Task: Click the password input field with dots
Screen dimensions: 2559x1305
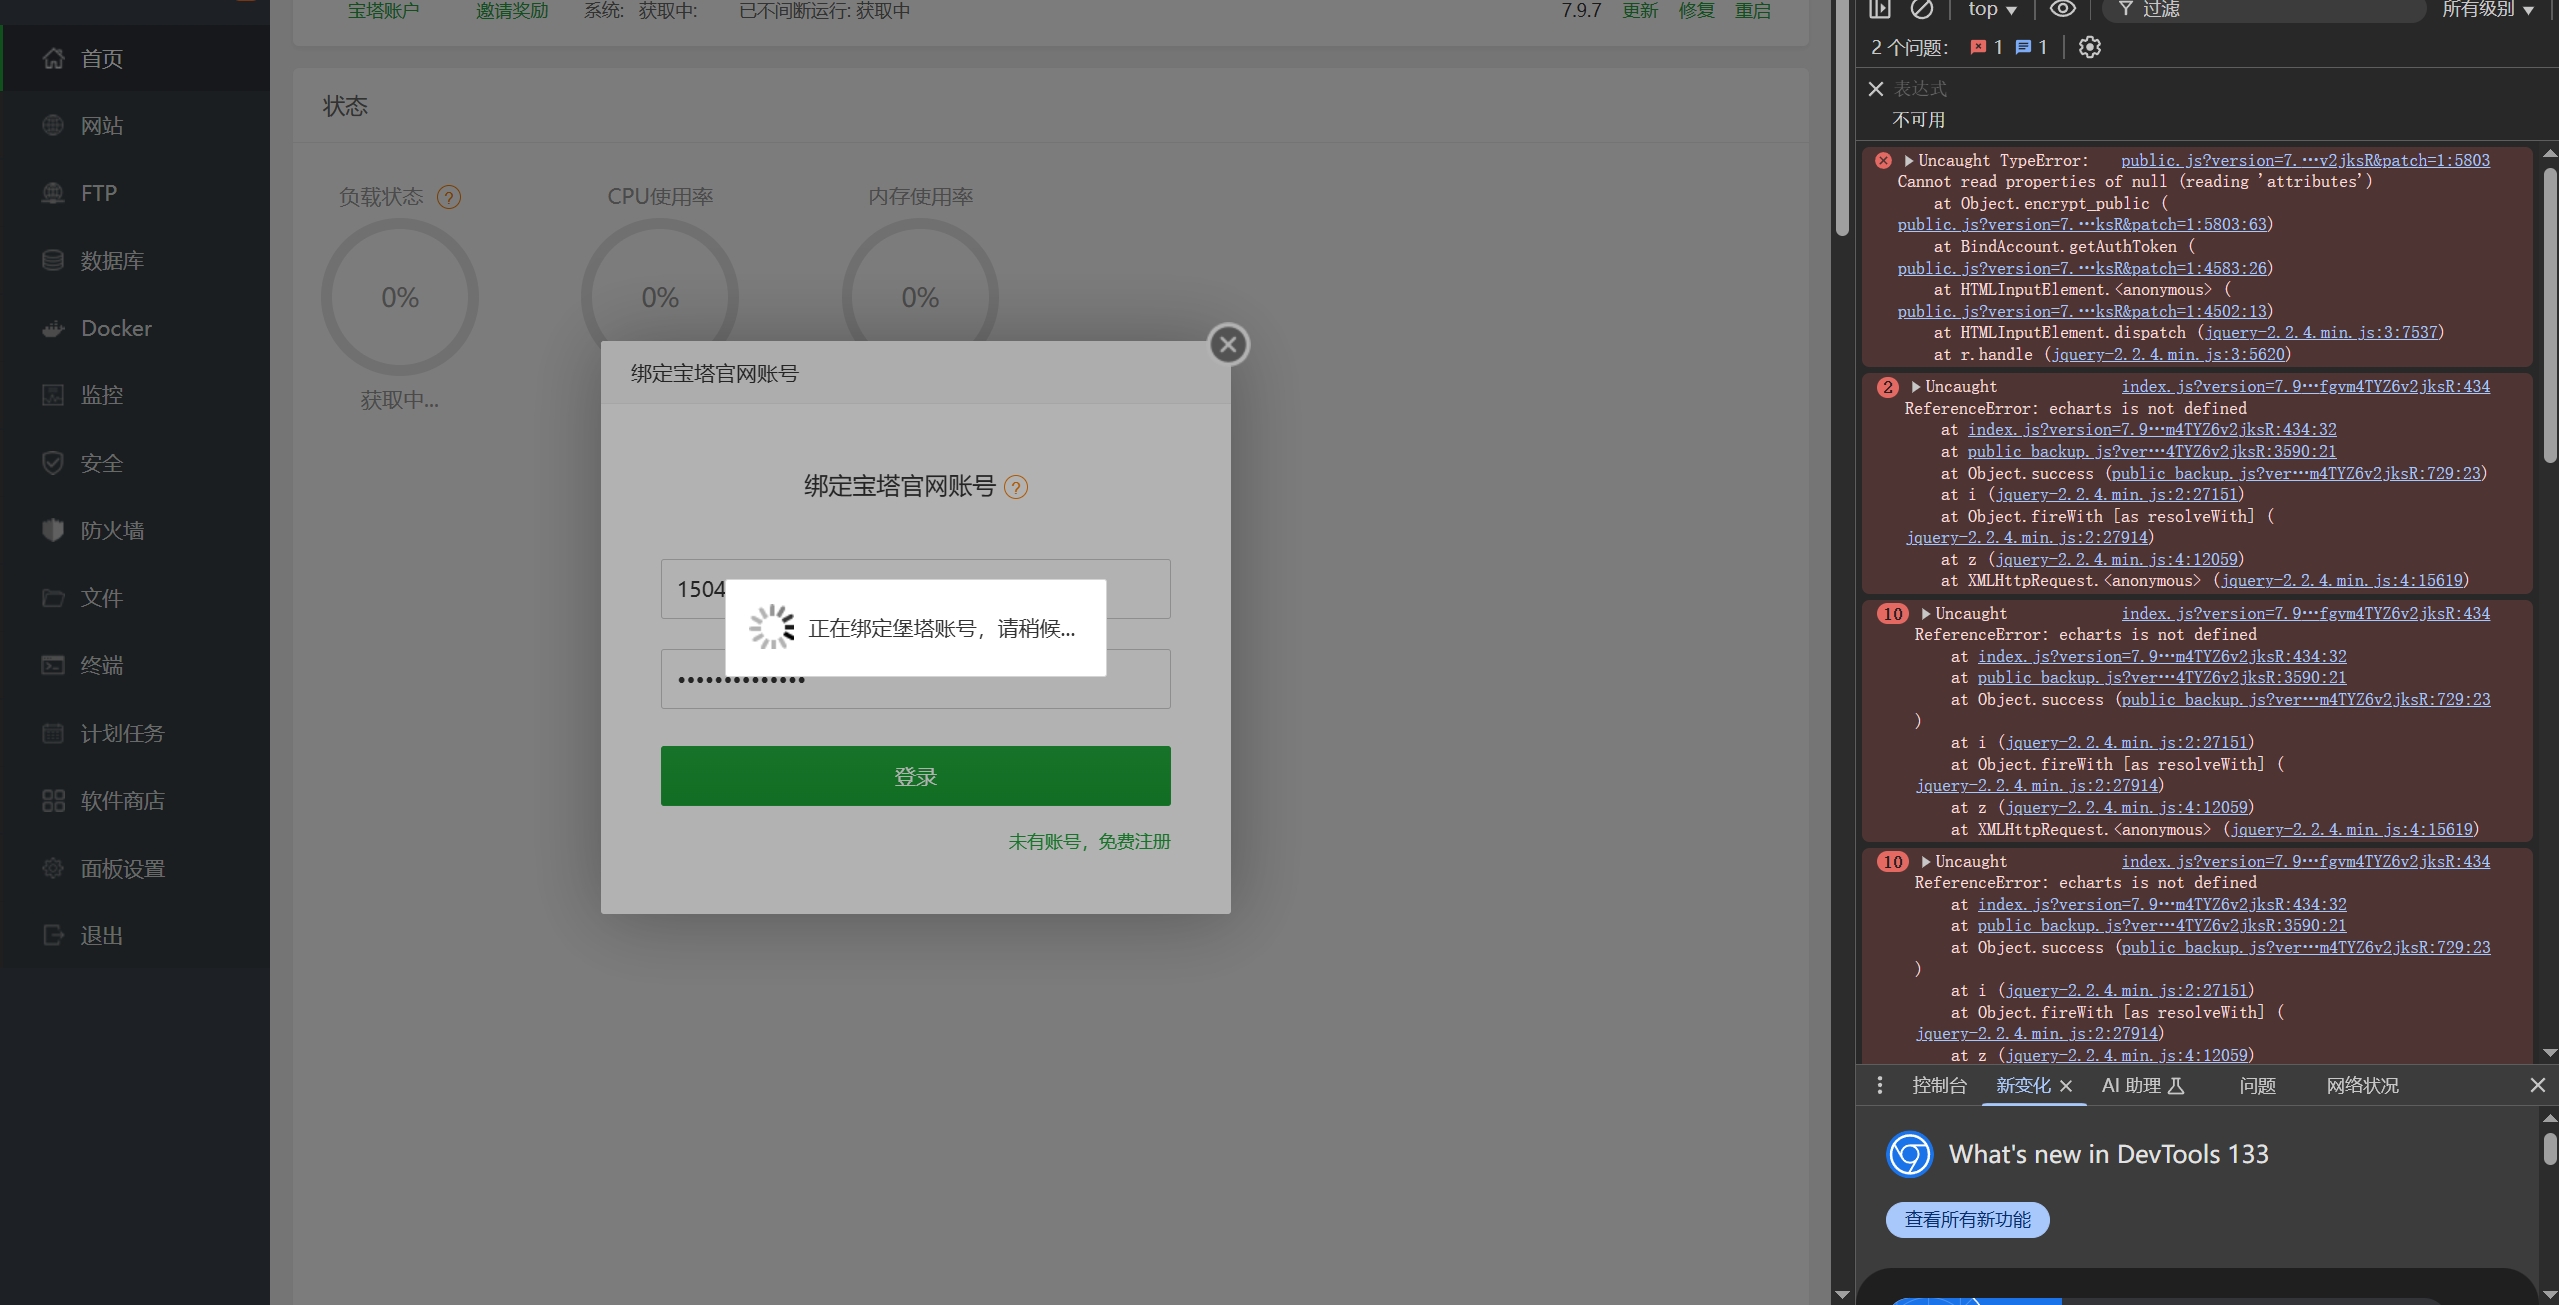Action: tap(915, 679)
